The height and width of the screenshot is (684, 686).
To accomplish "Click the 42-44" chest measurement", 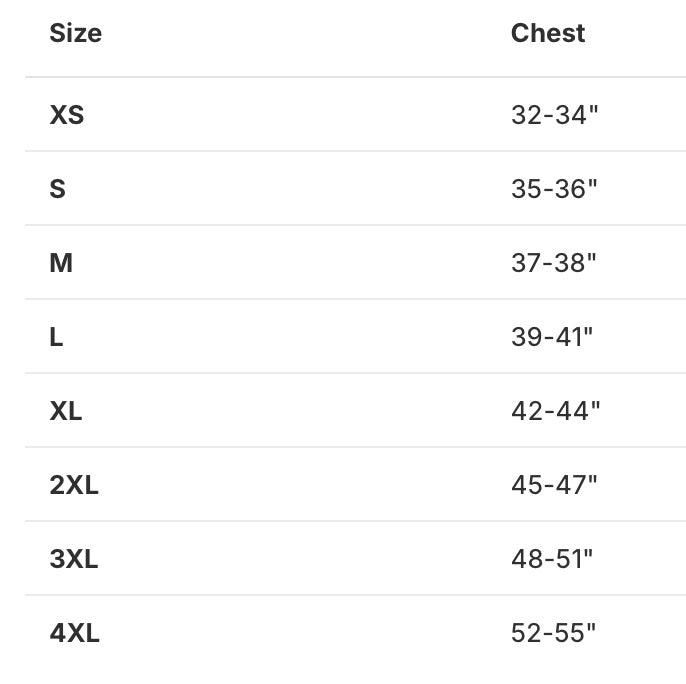I will point(555,411).
